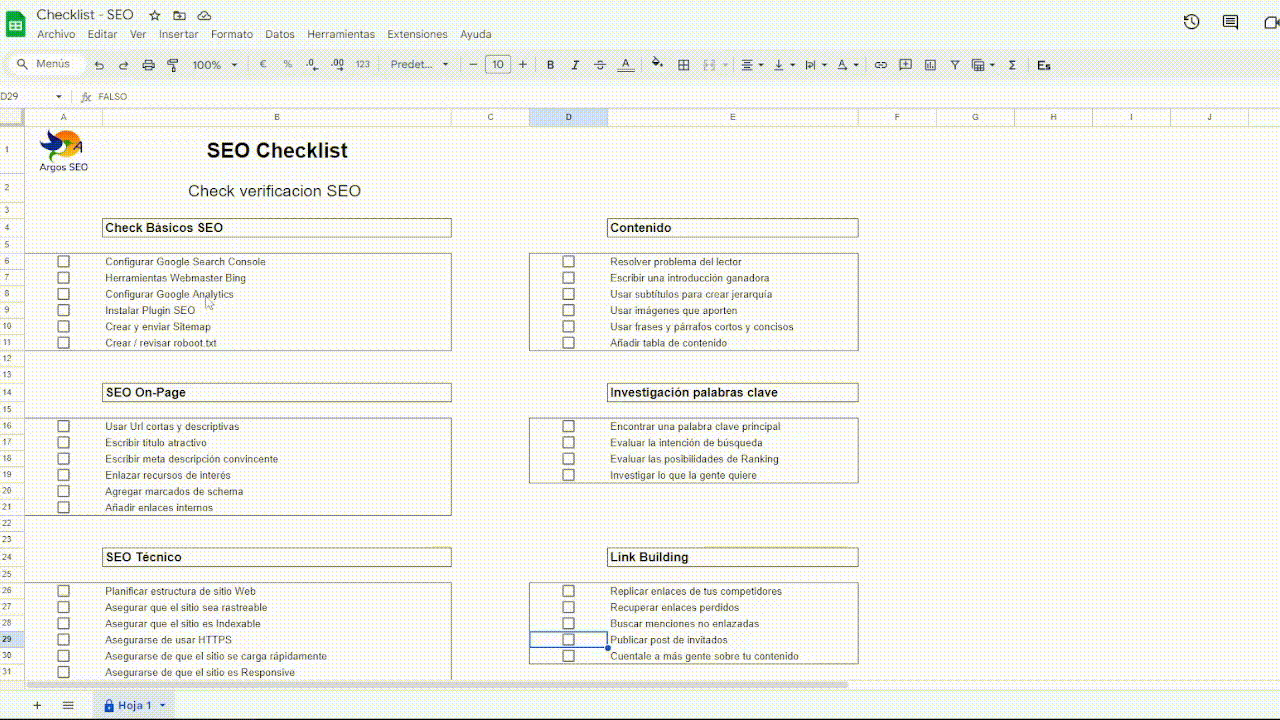Viewport: 1280px width, 720px height.
Task: Open the fill color picker
Action: click(657, 64)
